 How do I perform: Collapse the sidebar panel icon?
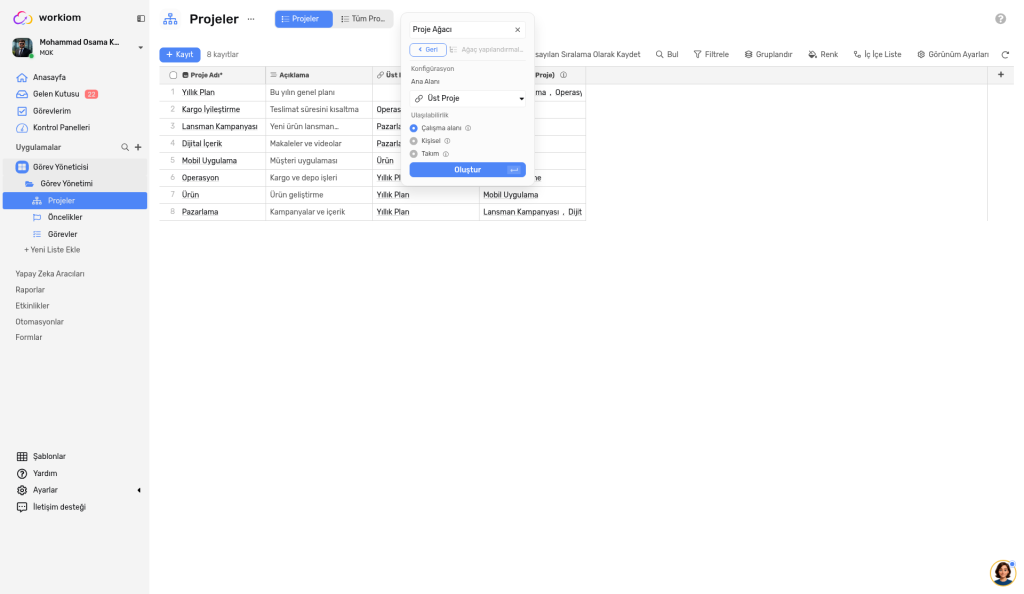pyautogui.click(x=140, y=18)
